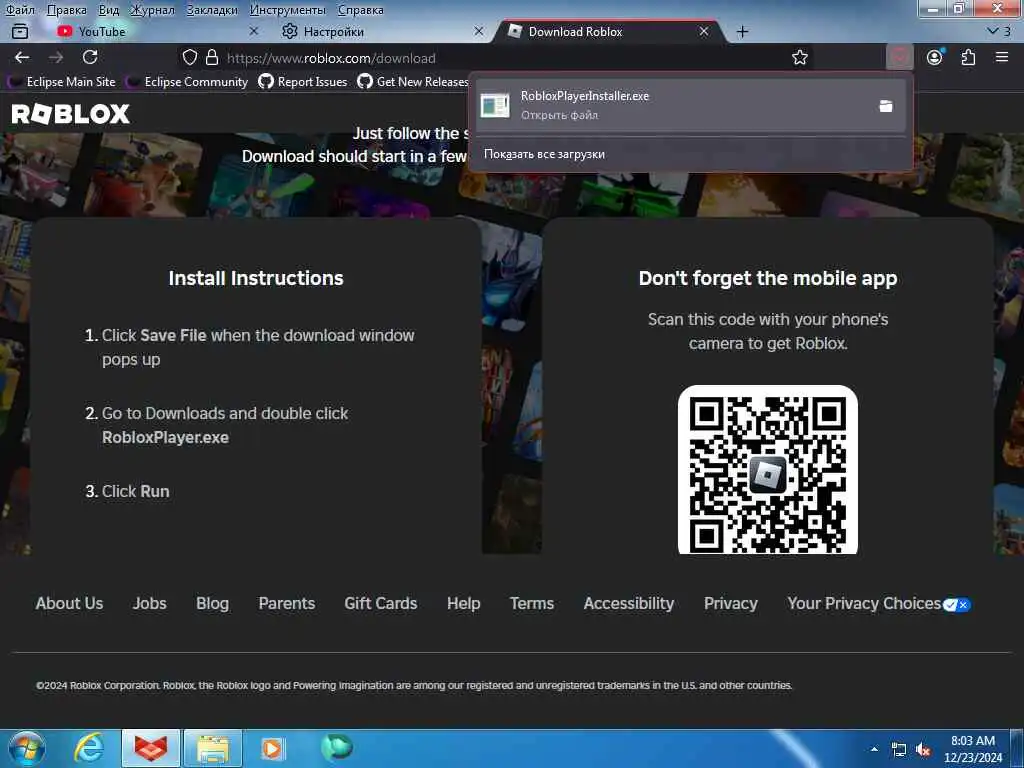The height and width of the screenshot is (768, 1024).
Task: View site security lock info
Action: point(212,57)
